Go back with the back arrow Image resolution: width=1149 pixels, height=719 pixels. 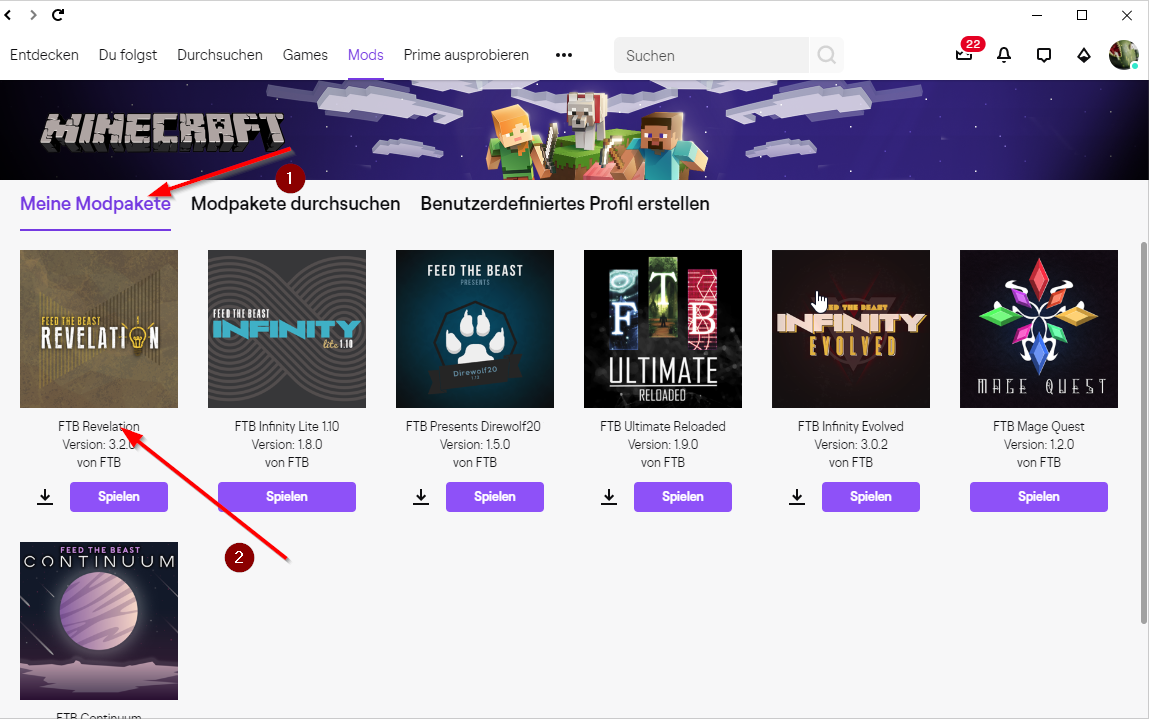8,15
